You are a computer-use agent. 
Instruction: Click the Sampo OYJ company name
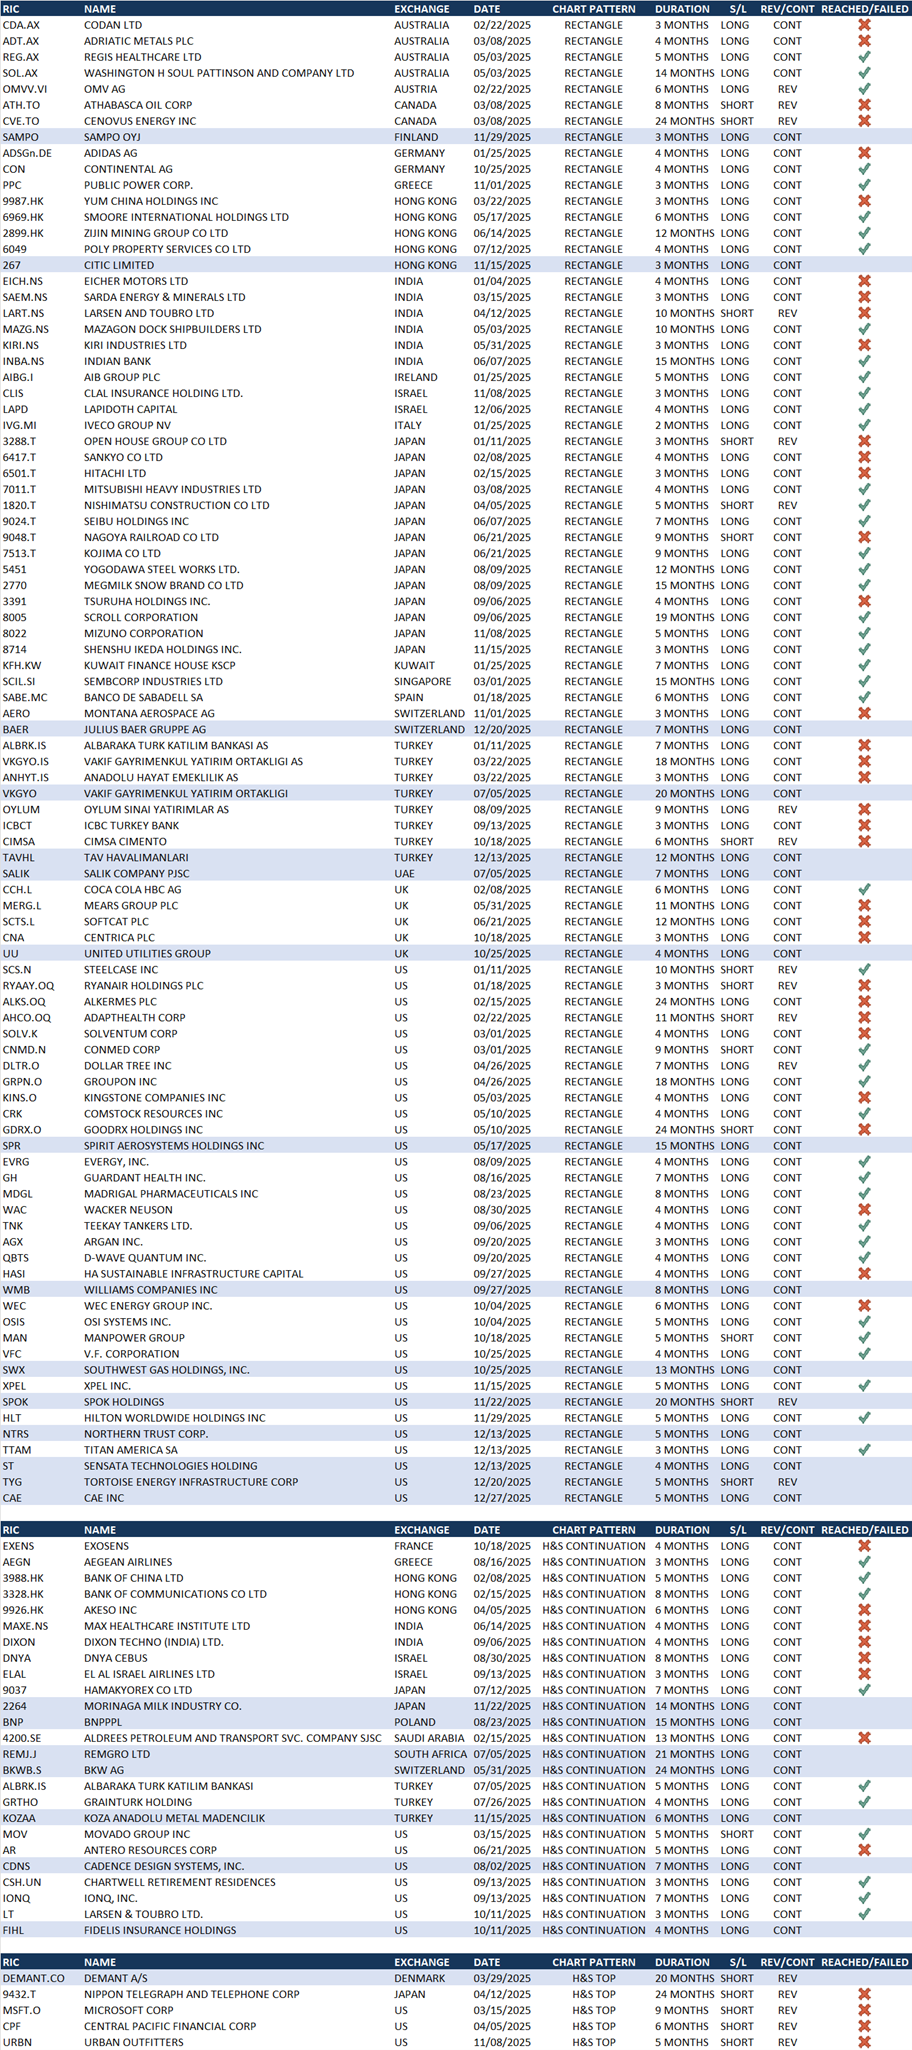pos(112,137)
